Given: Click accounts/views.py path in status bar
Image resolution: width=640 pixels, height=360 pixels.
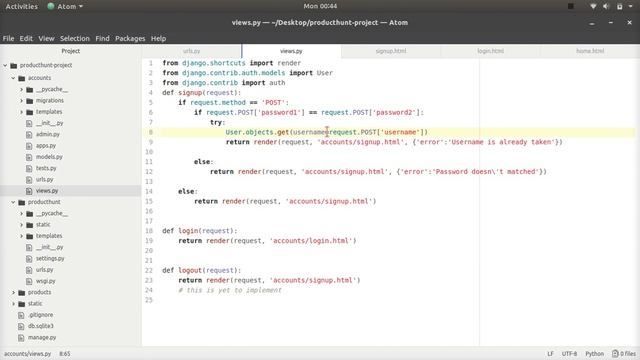Looking at the screenshot, I should click(x=27, y=353).
